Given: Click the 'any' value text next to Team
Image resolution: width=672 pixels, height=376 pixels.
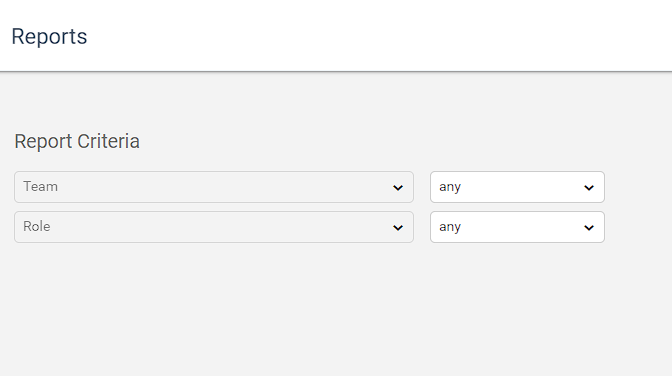Looking at the screenshot, I should (450, 187).
